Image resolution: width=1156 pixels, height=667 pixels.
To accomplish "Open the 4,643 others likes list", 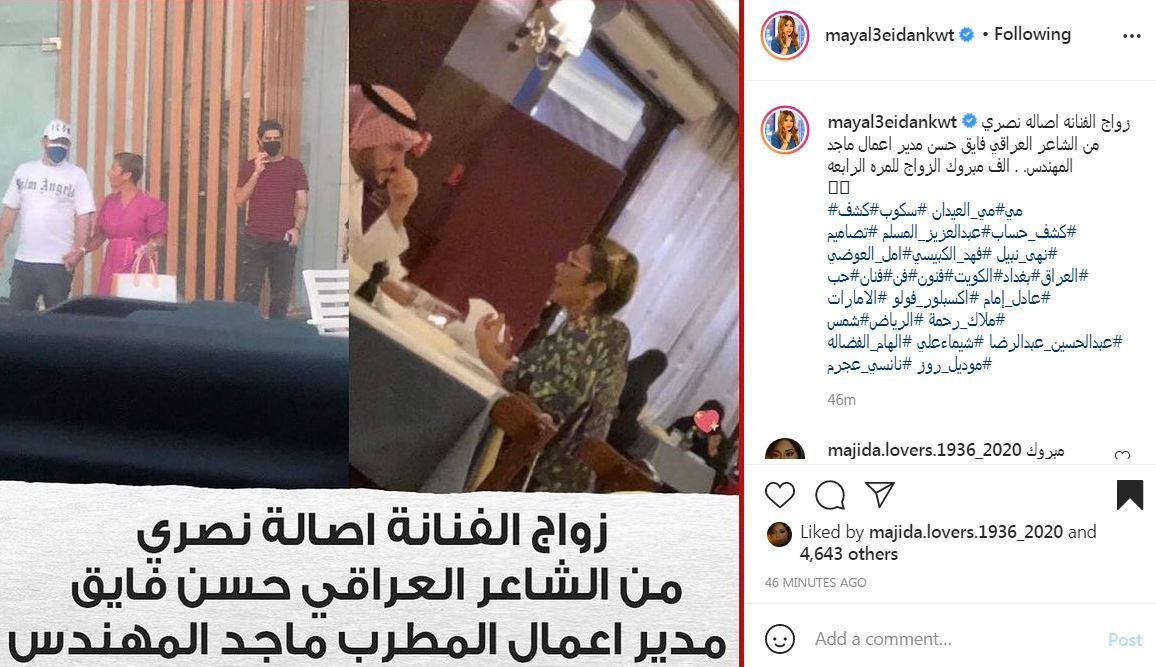I will [849, 554].
